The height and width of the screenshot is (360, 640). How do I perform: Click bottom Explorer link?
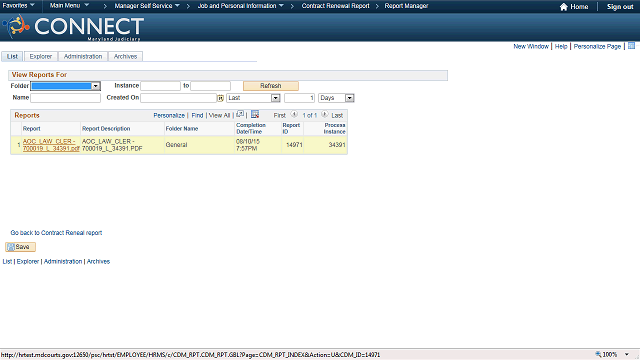pyautogui.click(x=28, y=261)
